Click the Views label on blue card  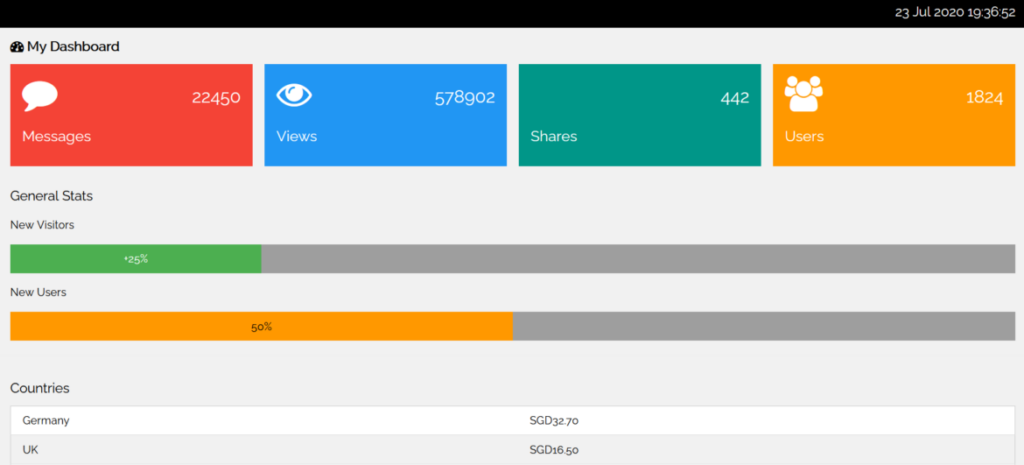(x=296, y=136)
